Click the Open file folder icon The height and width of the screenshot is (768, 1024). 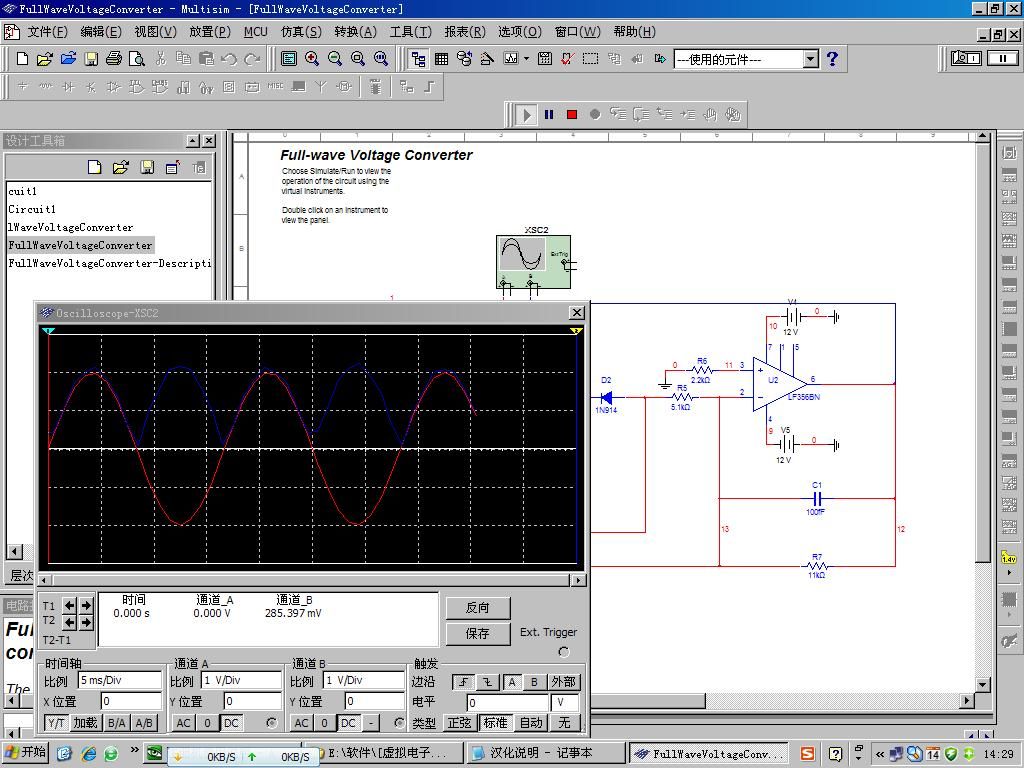[x=44, y=59]
